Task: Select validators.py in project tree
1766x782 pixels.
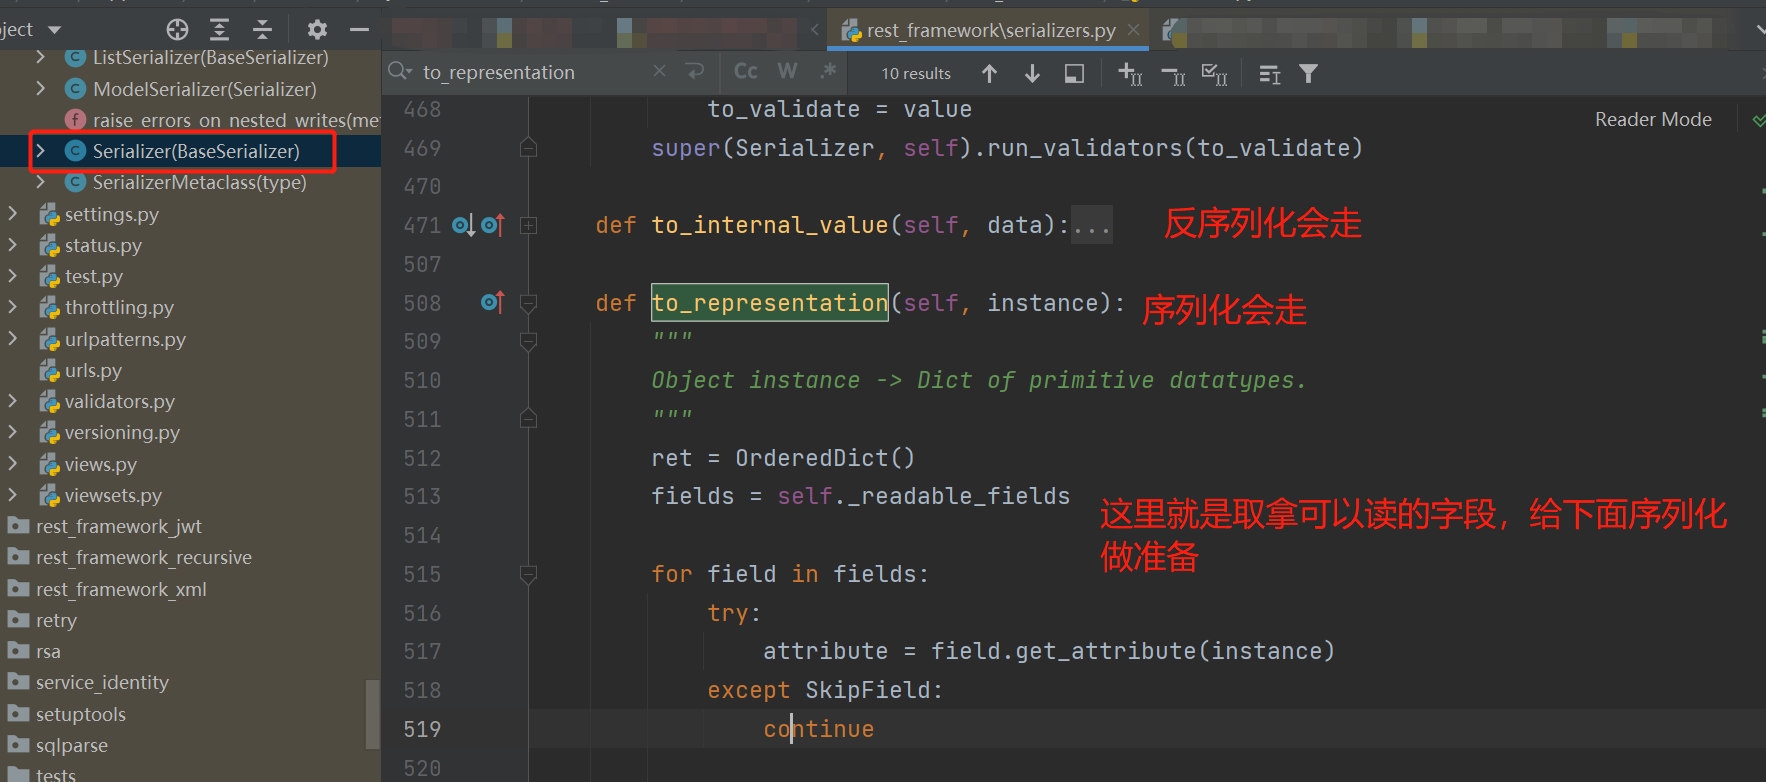Action: 119,401
